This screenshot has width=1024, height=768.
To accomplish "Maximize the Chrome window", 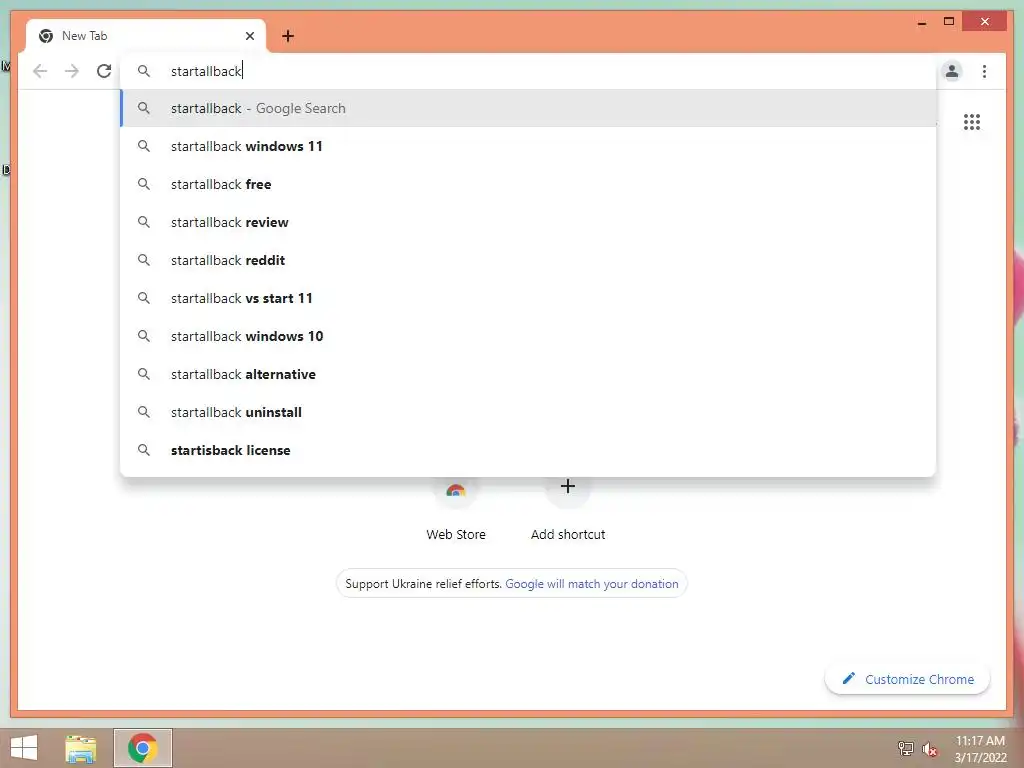I will [949, 22].
